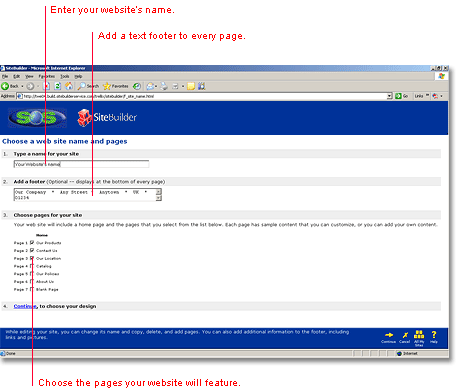
Task: Click the Messenger toolbar icon
Action: (201, 86)
